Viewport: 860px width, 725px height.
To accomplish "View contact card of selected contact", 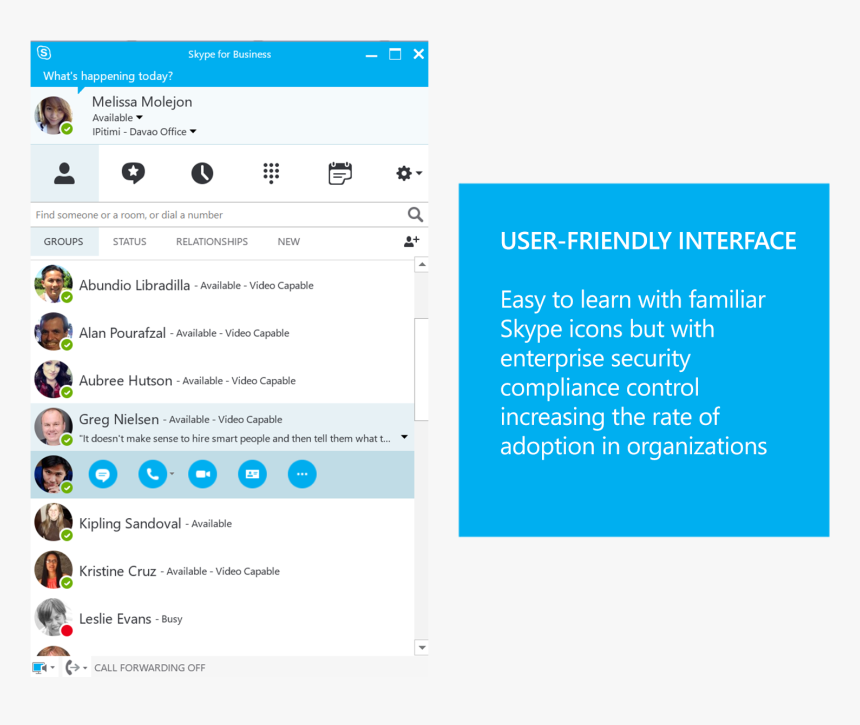I will [x=252, y=474].
